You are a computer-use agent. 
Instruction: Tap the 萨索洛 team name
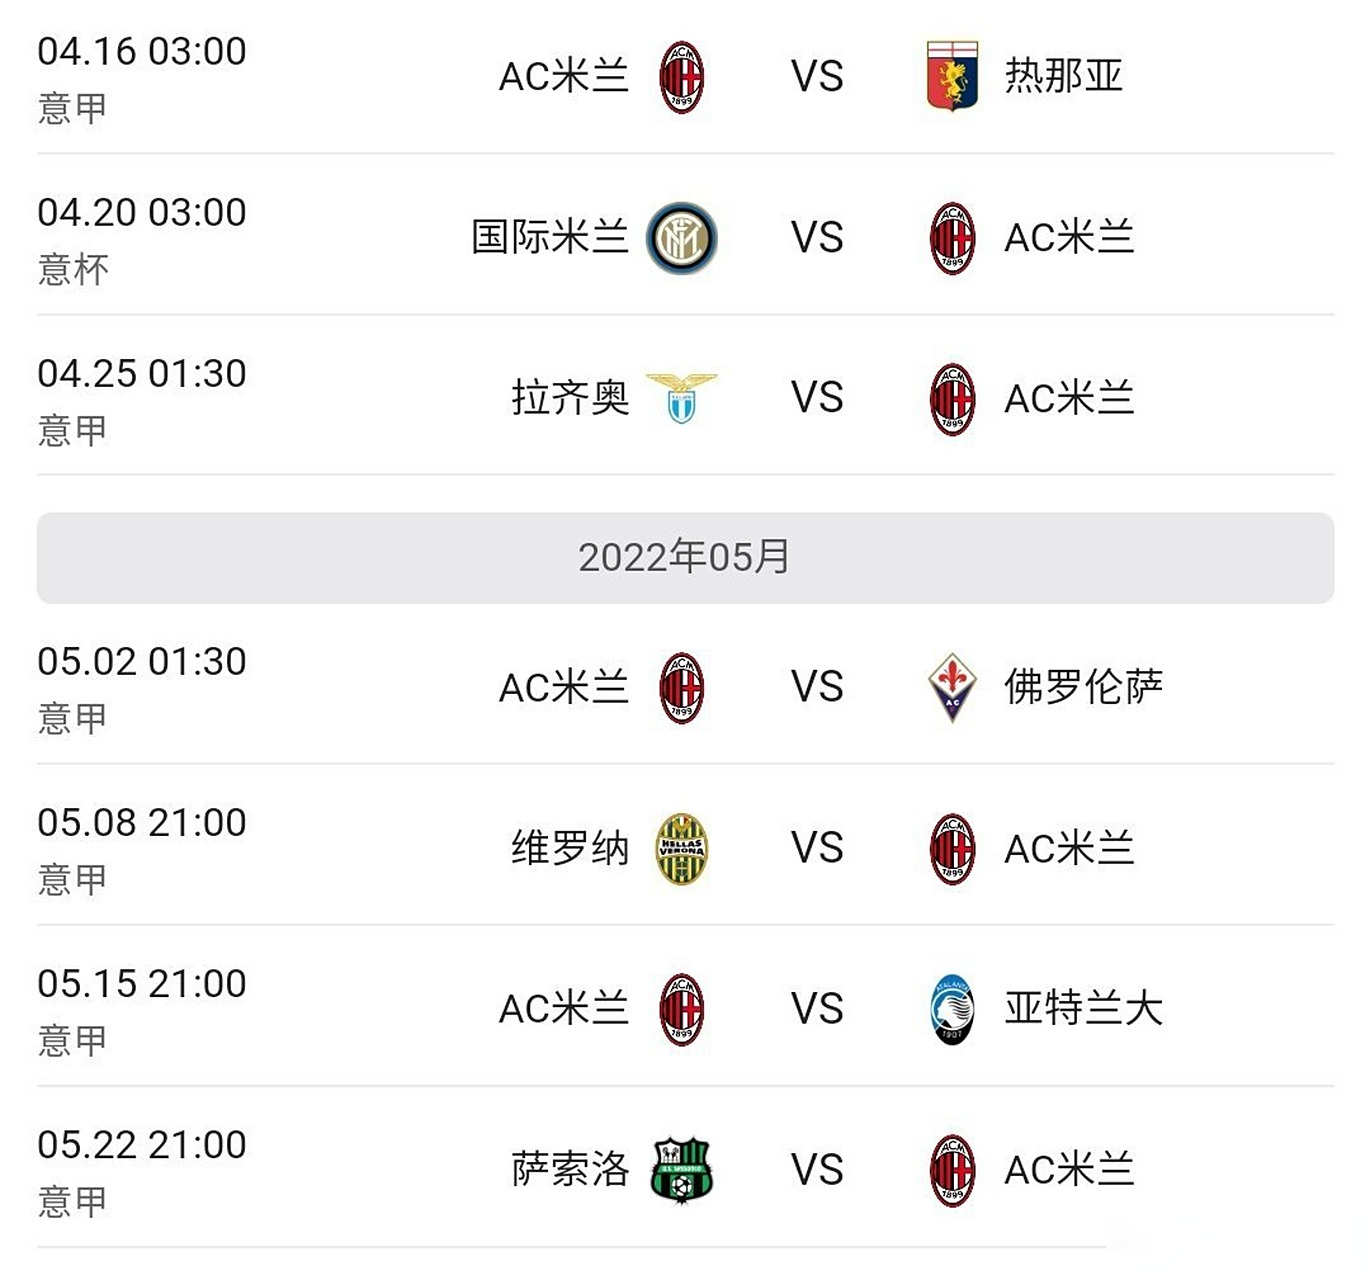pos(570,1169)
